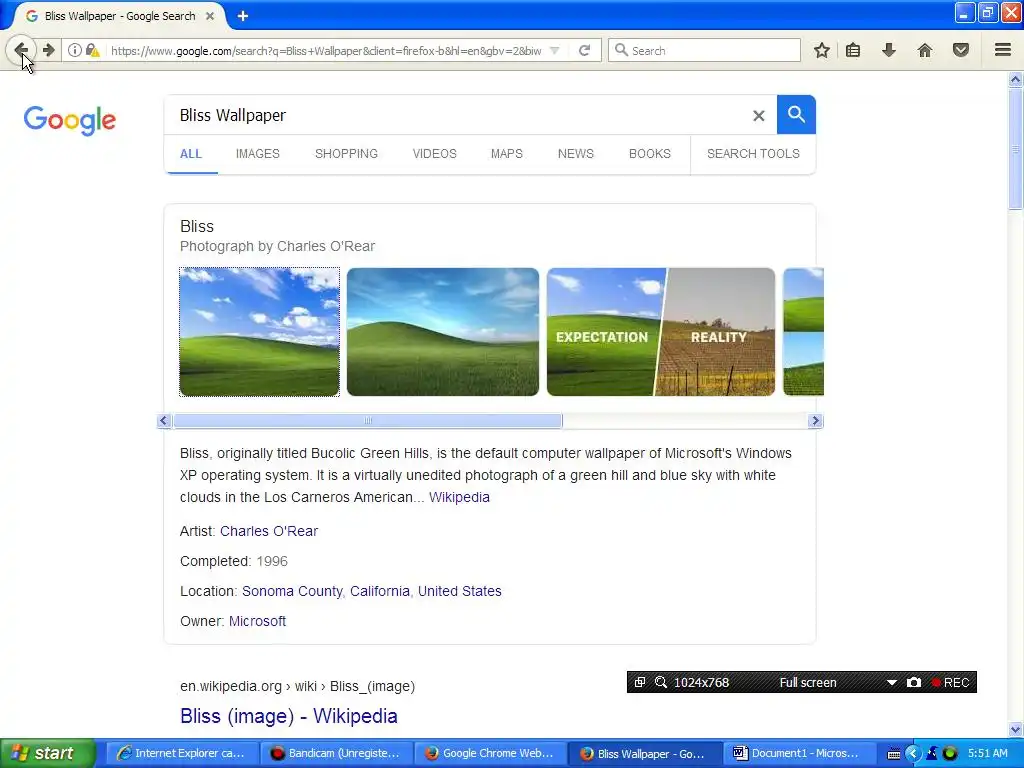This screenshot has height=768, width=1024.
Task: Expand hidden system tray icons arrow
Action: [912, 753]
